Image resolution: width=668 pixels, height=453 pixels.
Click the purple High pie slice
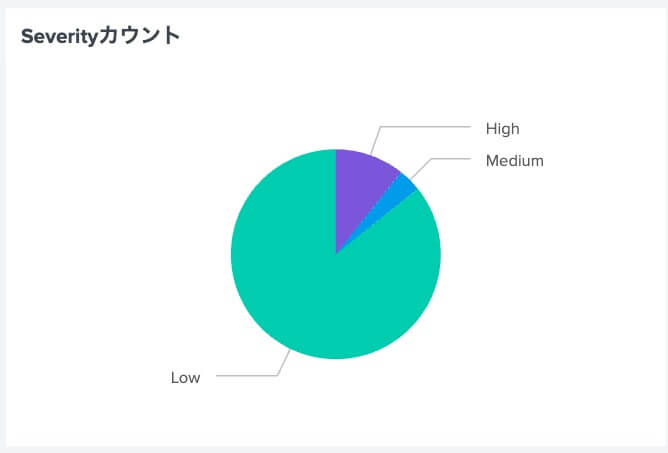pos(359,190)
